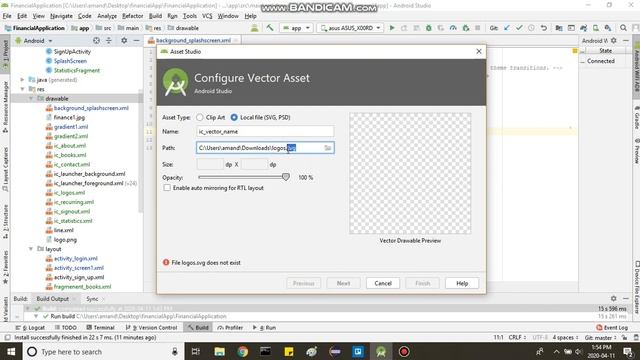Collapse the Run build node in Build Output
This screenshot has height=360, width=640.
[x=36, y=316]
